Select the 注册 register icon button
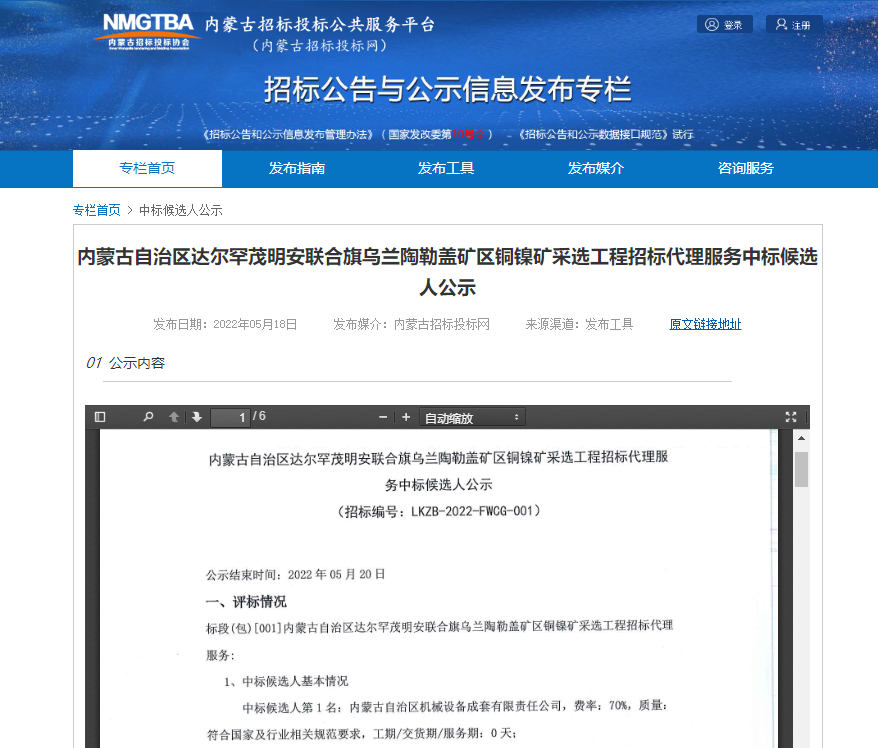Screen dimensions: 878x748 coord(793,23)
